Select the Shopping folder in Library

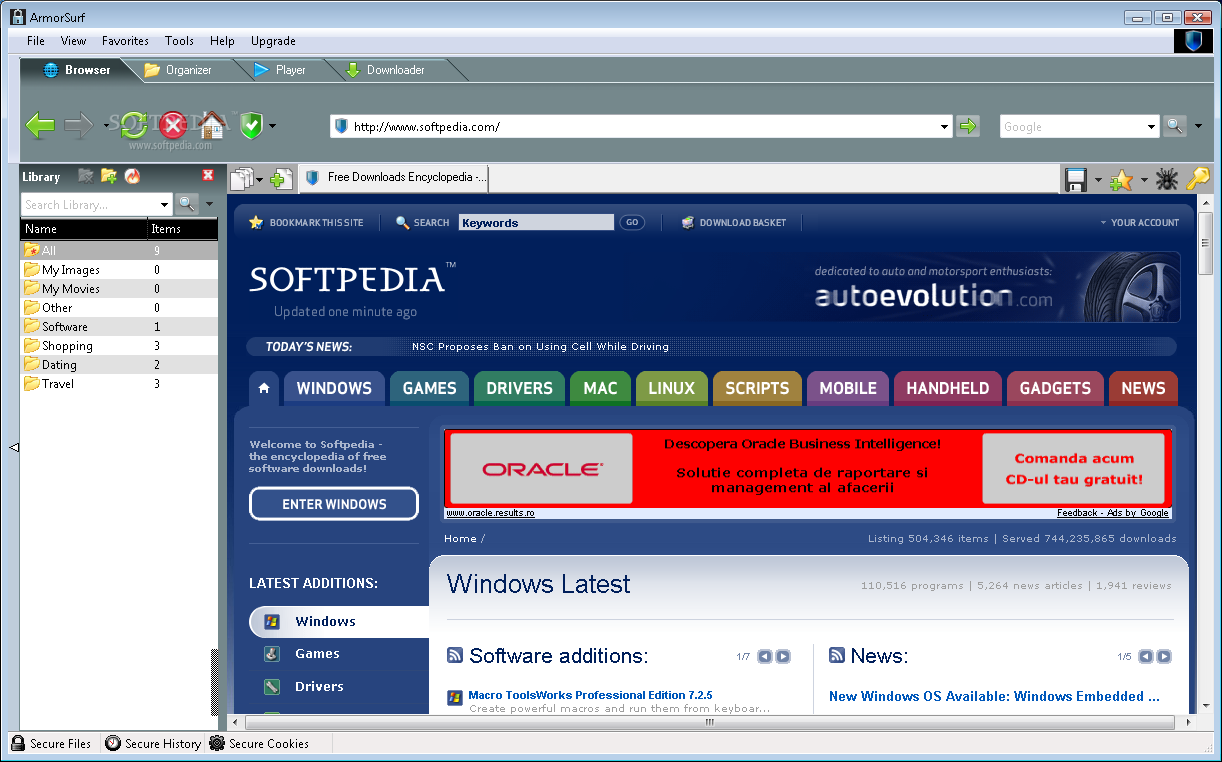[x=119, y=346]
